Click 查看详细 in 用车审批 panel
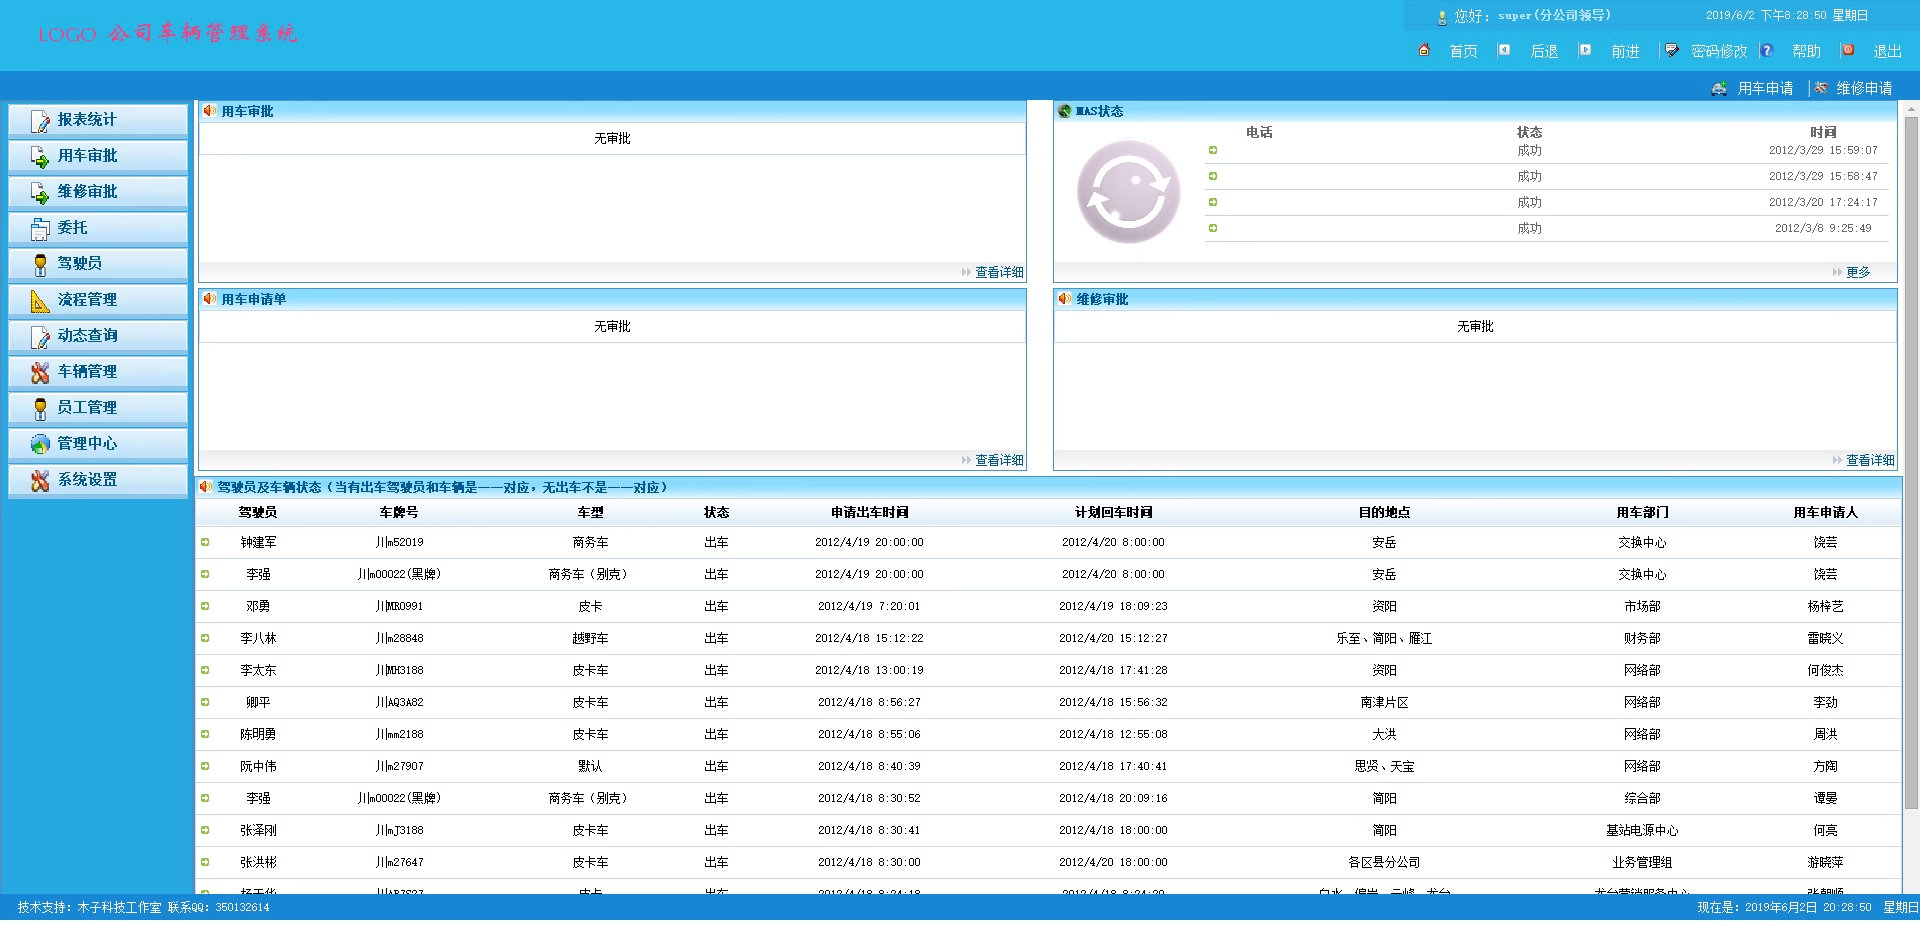 coord(999,272)
